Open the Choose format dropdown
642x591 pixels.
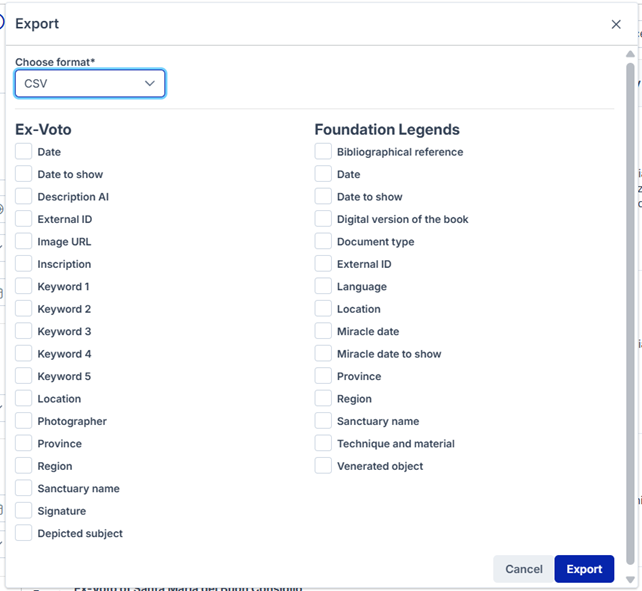click(x=90, y=84)
